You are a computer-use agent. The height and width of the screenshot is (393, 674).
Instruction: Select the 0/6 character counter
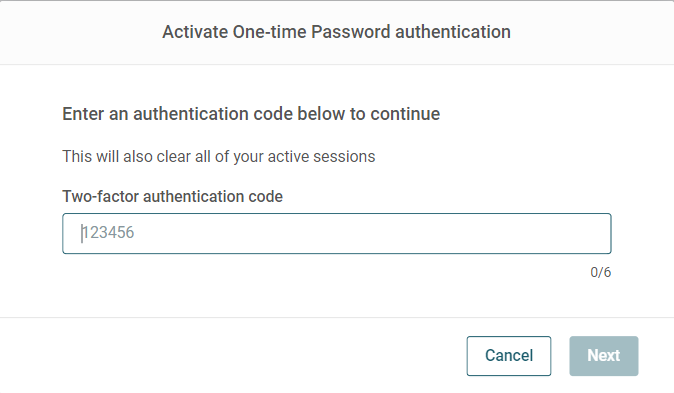[600, 272]
